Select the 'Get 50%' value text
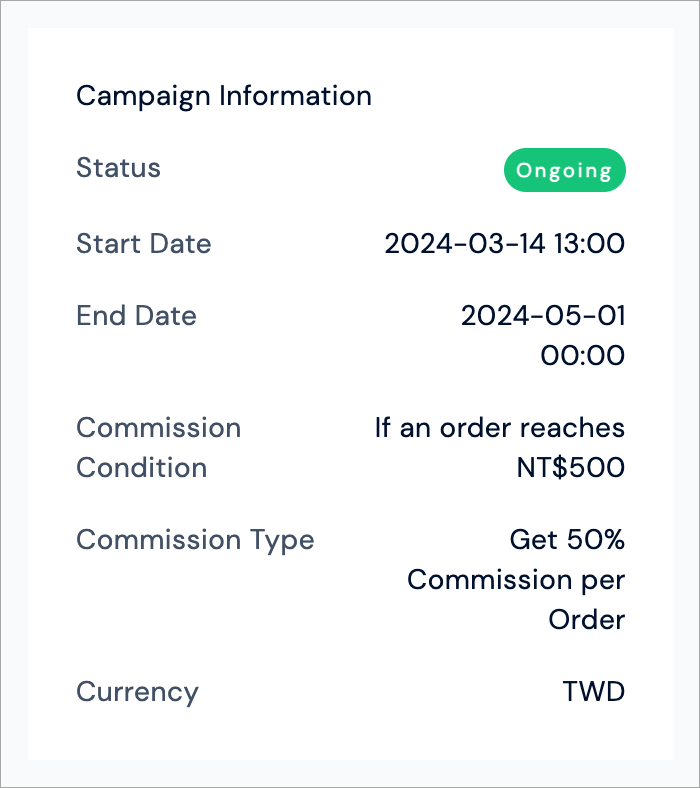700x788 pixels. tap(567, 540)
